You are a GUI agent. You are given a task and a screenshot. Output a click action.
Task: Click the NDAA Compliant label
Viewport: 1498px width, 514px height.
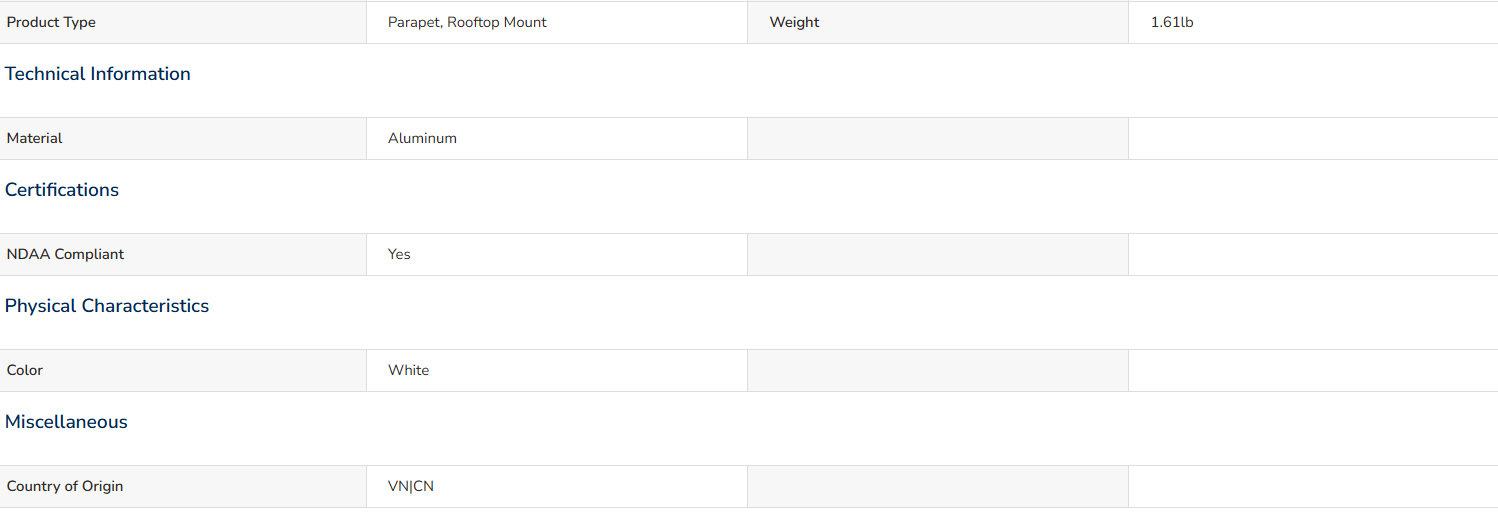(x=66, y=254)
